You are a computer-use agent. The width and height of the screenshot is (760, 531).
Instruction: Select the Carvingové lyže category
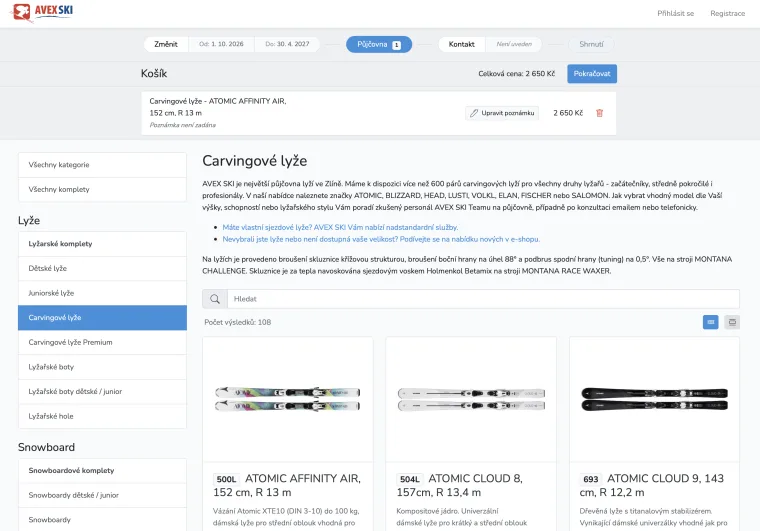(102, 318)
